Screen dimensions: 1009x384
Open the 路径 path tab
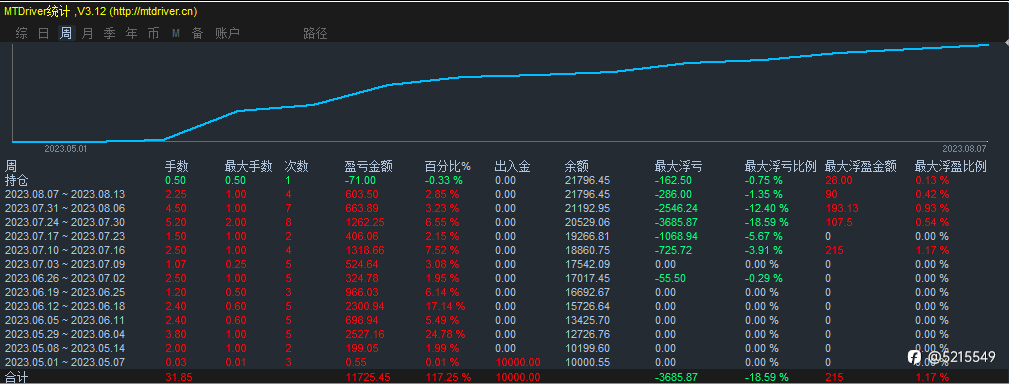pos(315,33)
